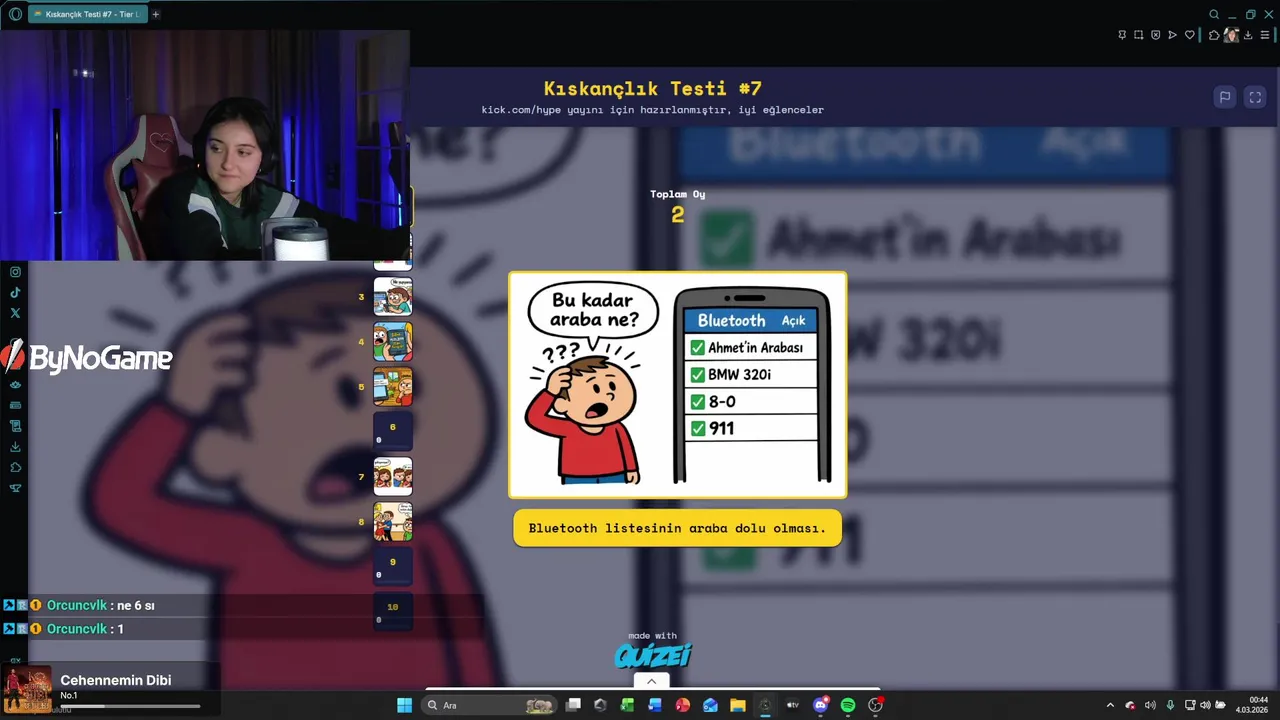Click the Opera GX logo button
1280x720 pixels.
(x=15, y=14)
